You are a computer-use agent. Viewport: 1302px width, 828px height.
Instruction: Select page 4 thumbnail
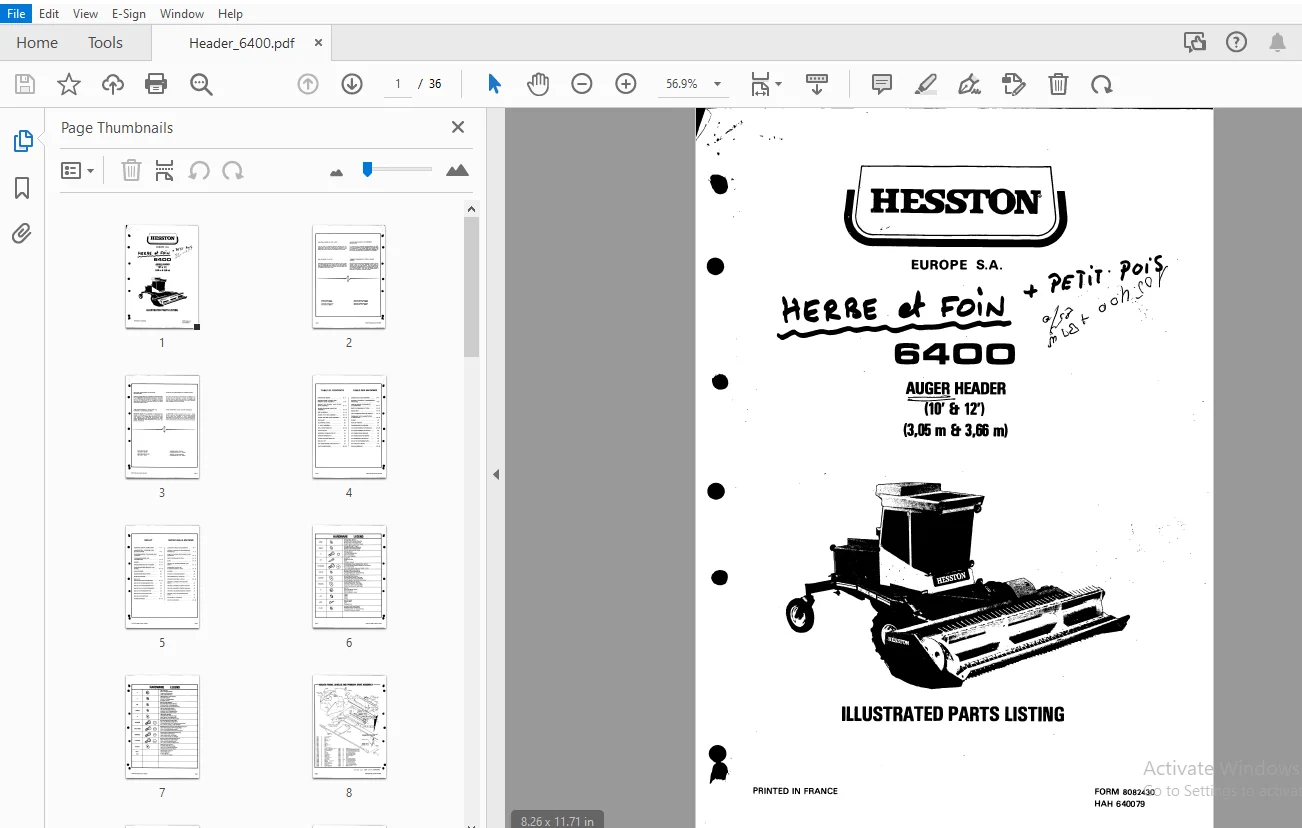(x=349, y=427)
